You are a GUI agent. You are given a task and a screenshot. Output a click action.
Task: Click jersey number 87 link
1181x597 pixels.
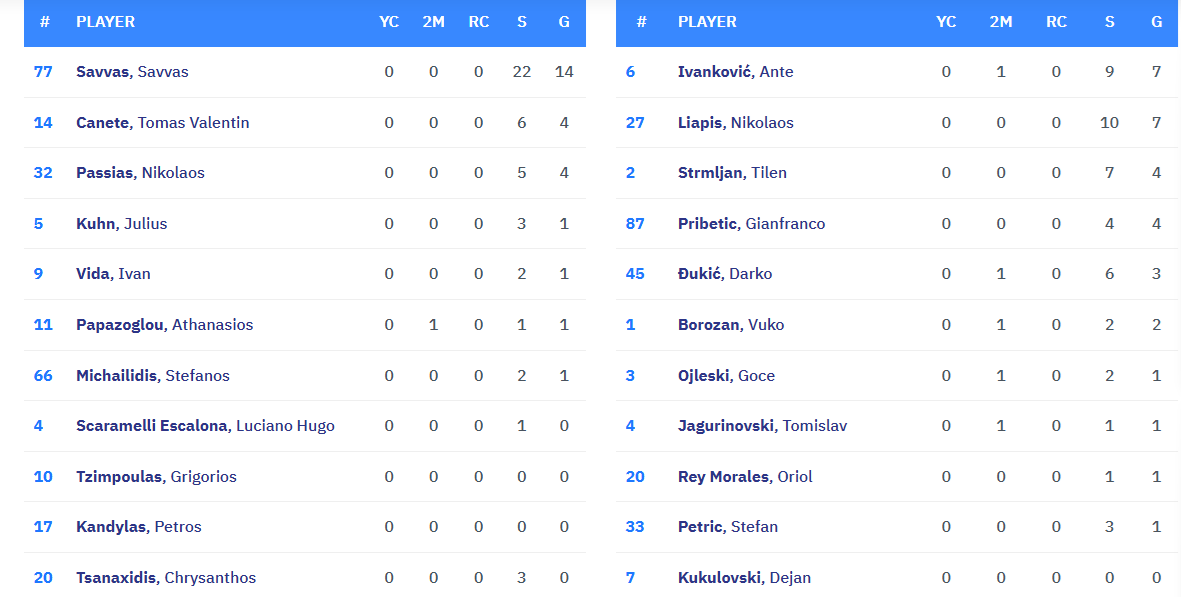click(635, 224)
